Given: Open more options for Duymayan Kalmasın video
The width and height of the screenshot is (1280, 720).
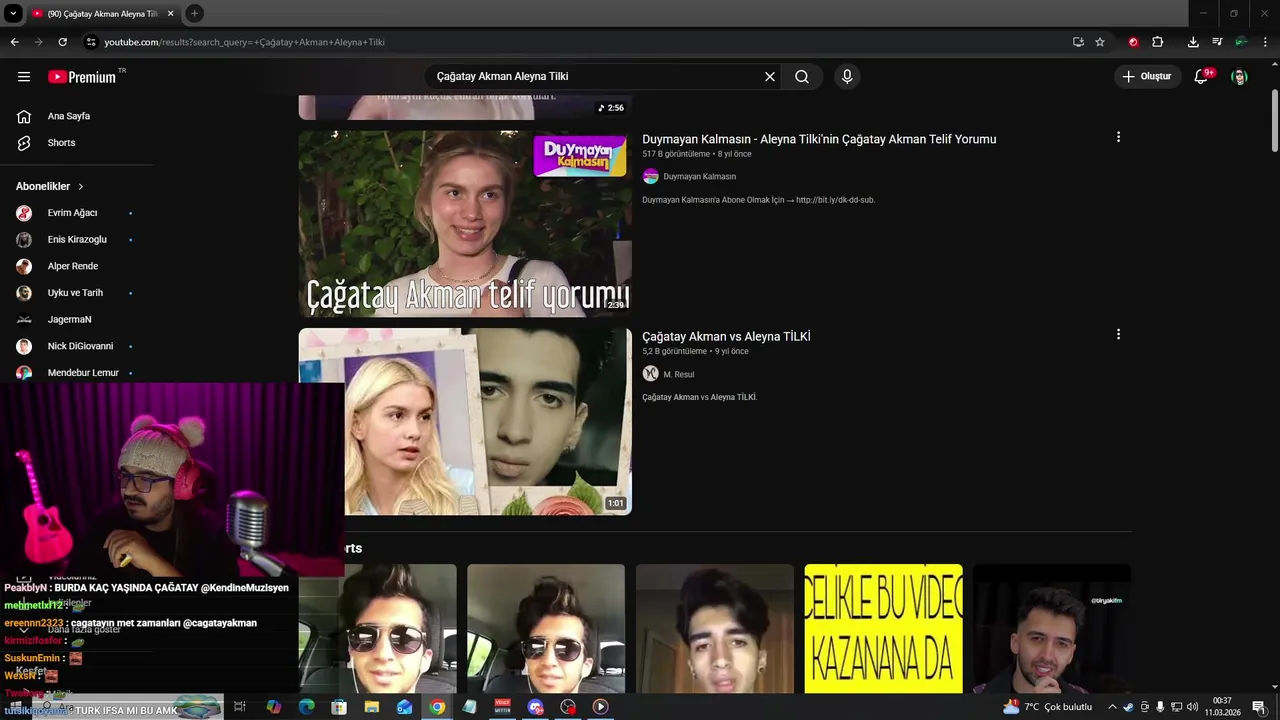Looking at the screenshot, I should 1118,137.
